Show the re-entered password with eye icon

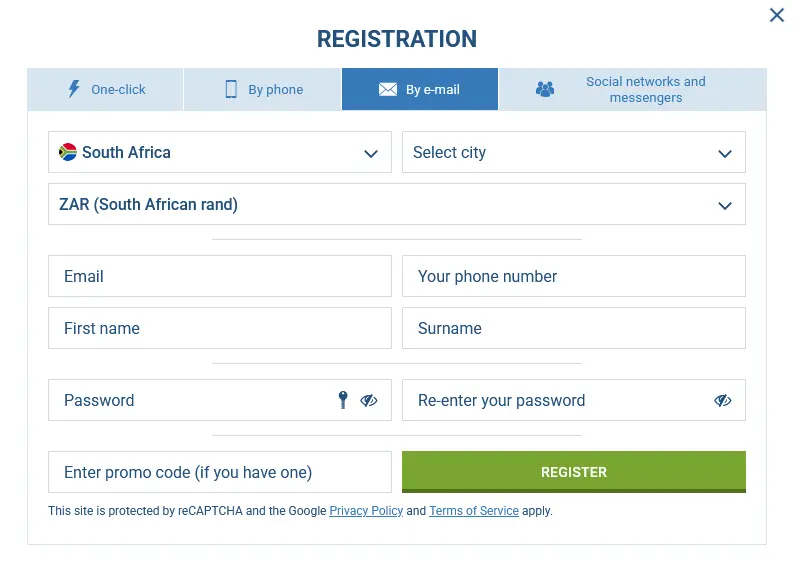pyautogui.click(x=723, y=400)
